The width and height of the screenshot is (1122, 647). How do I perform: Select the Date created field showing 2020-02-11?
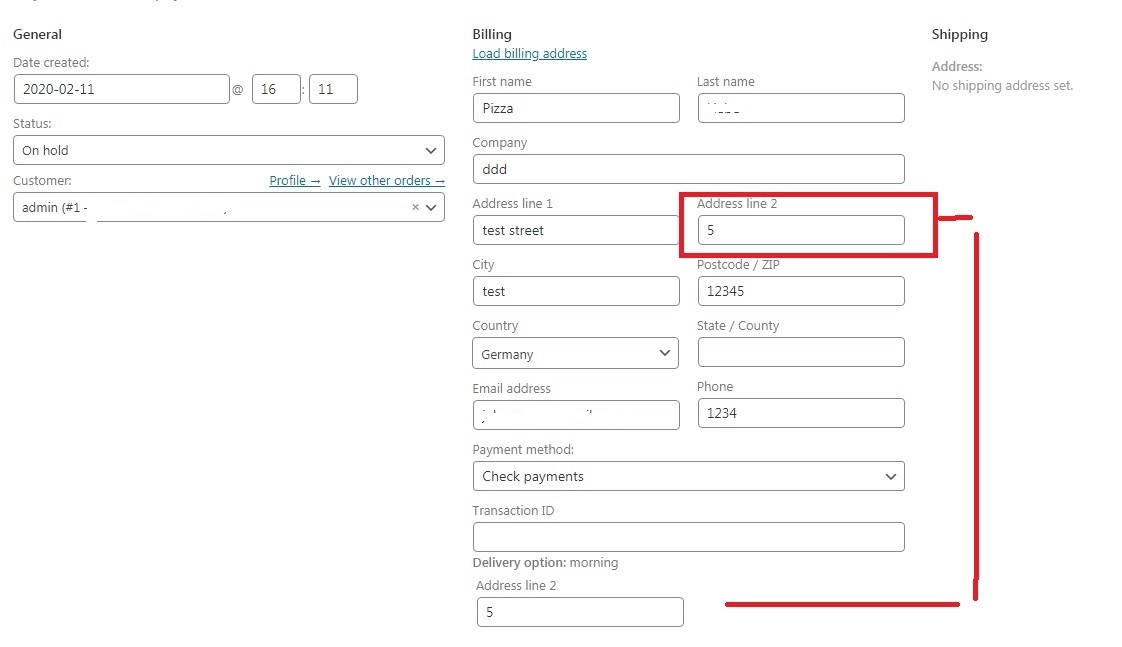coord(120,88)
